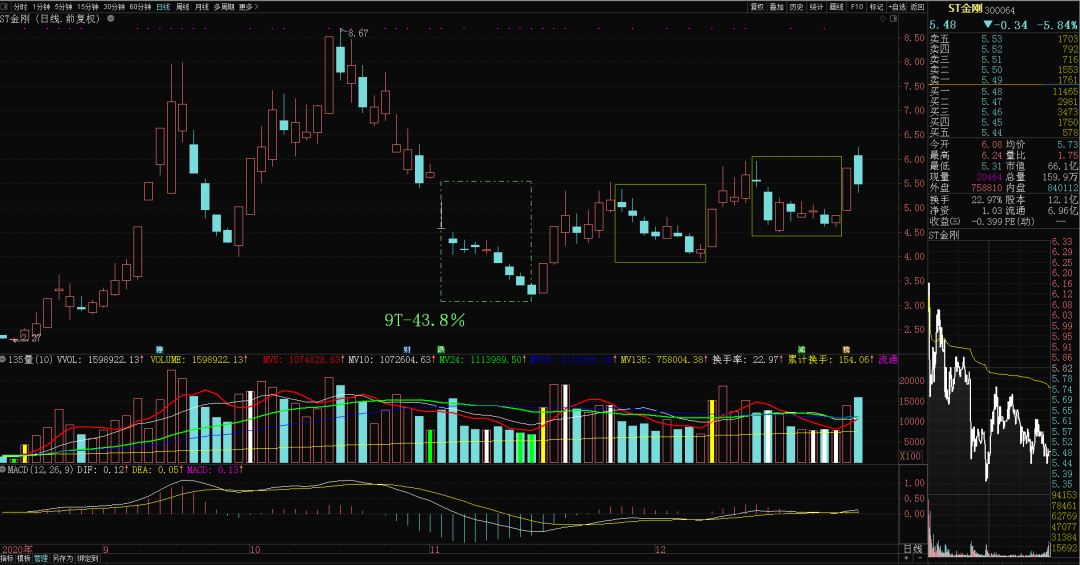
Task: Open the 模板 template tab at bottom
Action: point(24,559)
